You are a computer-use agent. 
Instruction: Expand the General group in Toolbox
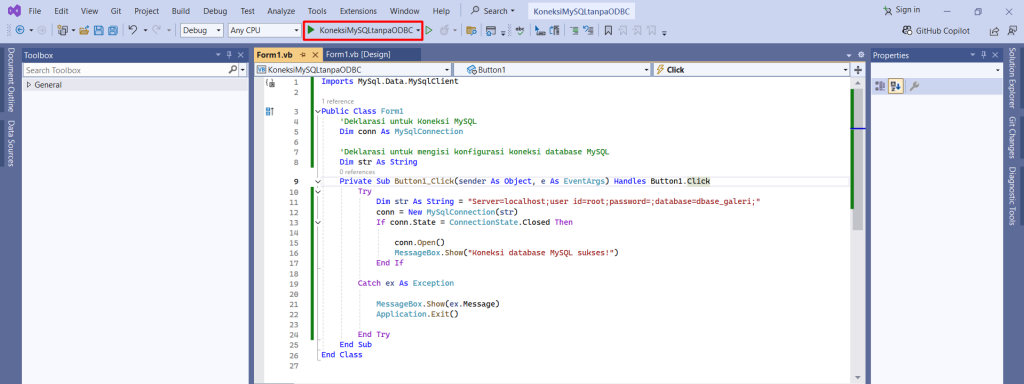coord(29,85)
